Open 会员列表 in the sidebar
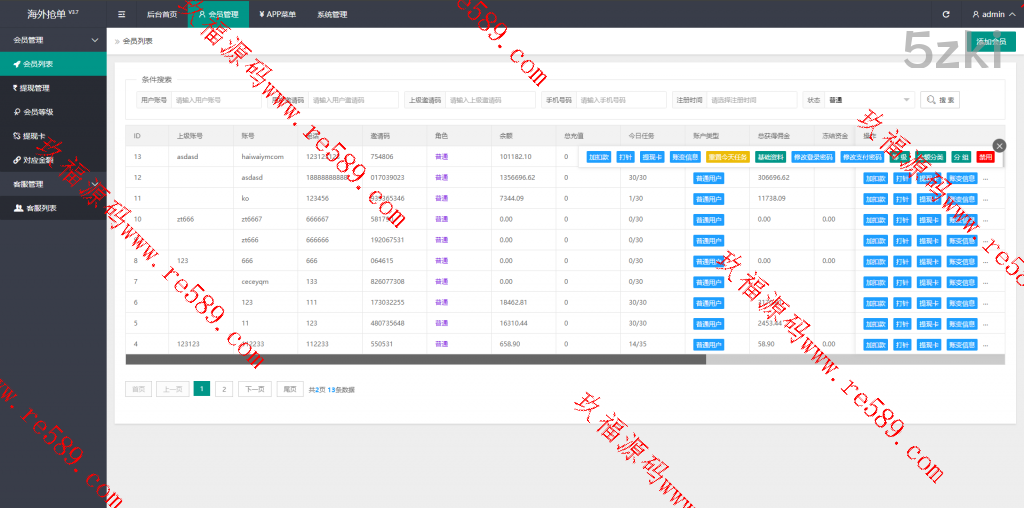The height and width of the screenshot is (508, 1024). 53,64
